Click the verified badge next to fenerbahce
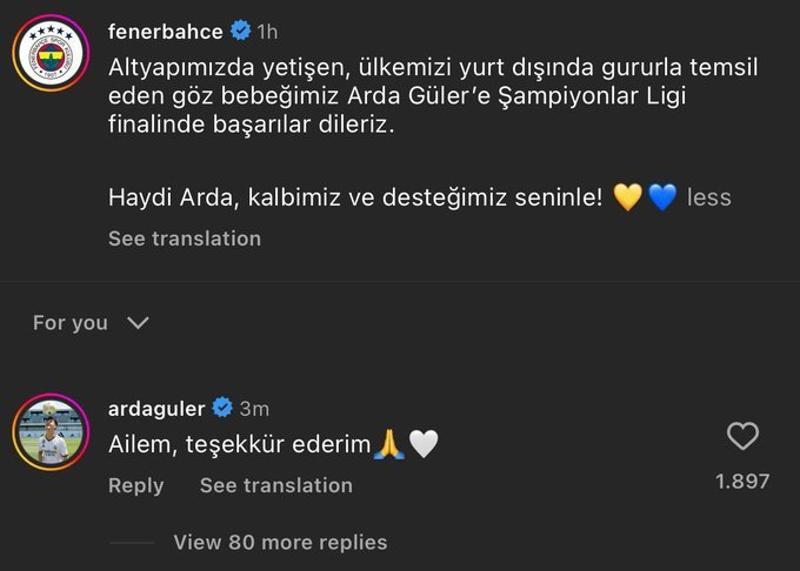Viewport: 800px width, 571px height. tap(241, 32)
